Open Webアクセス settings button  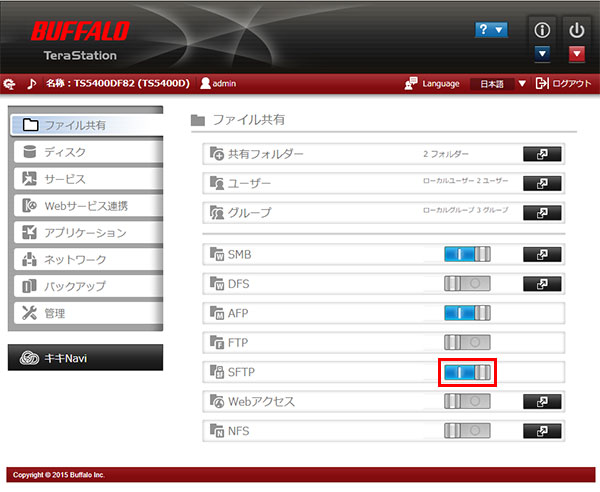pyautogui.click(x=542, y=402)
